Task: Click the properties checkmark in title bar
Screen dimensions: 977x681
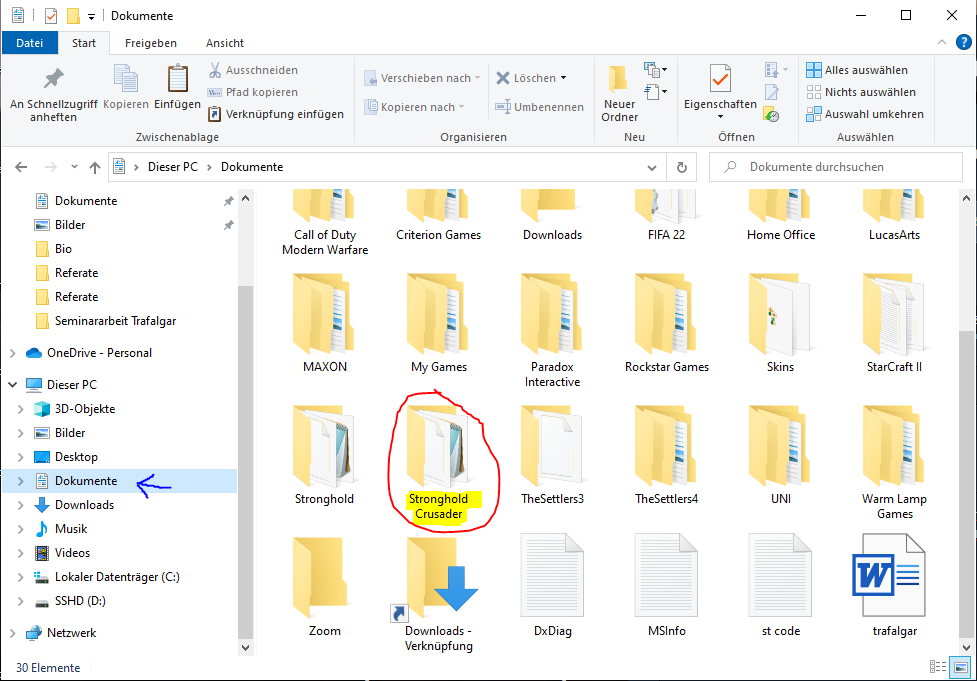Action: point(51,16)
